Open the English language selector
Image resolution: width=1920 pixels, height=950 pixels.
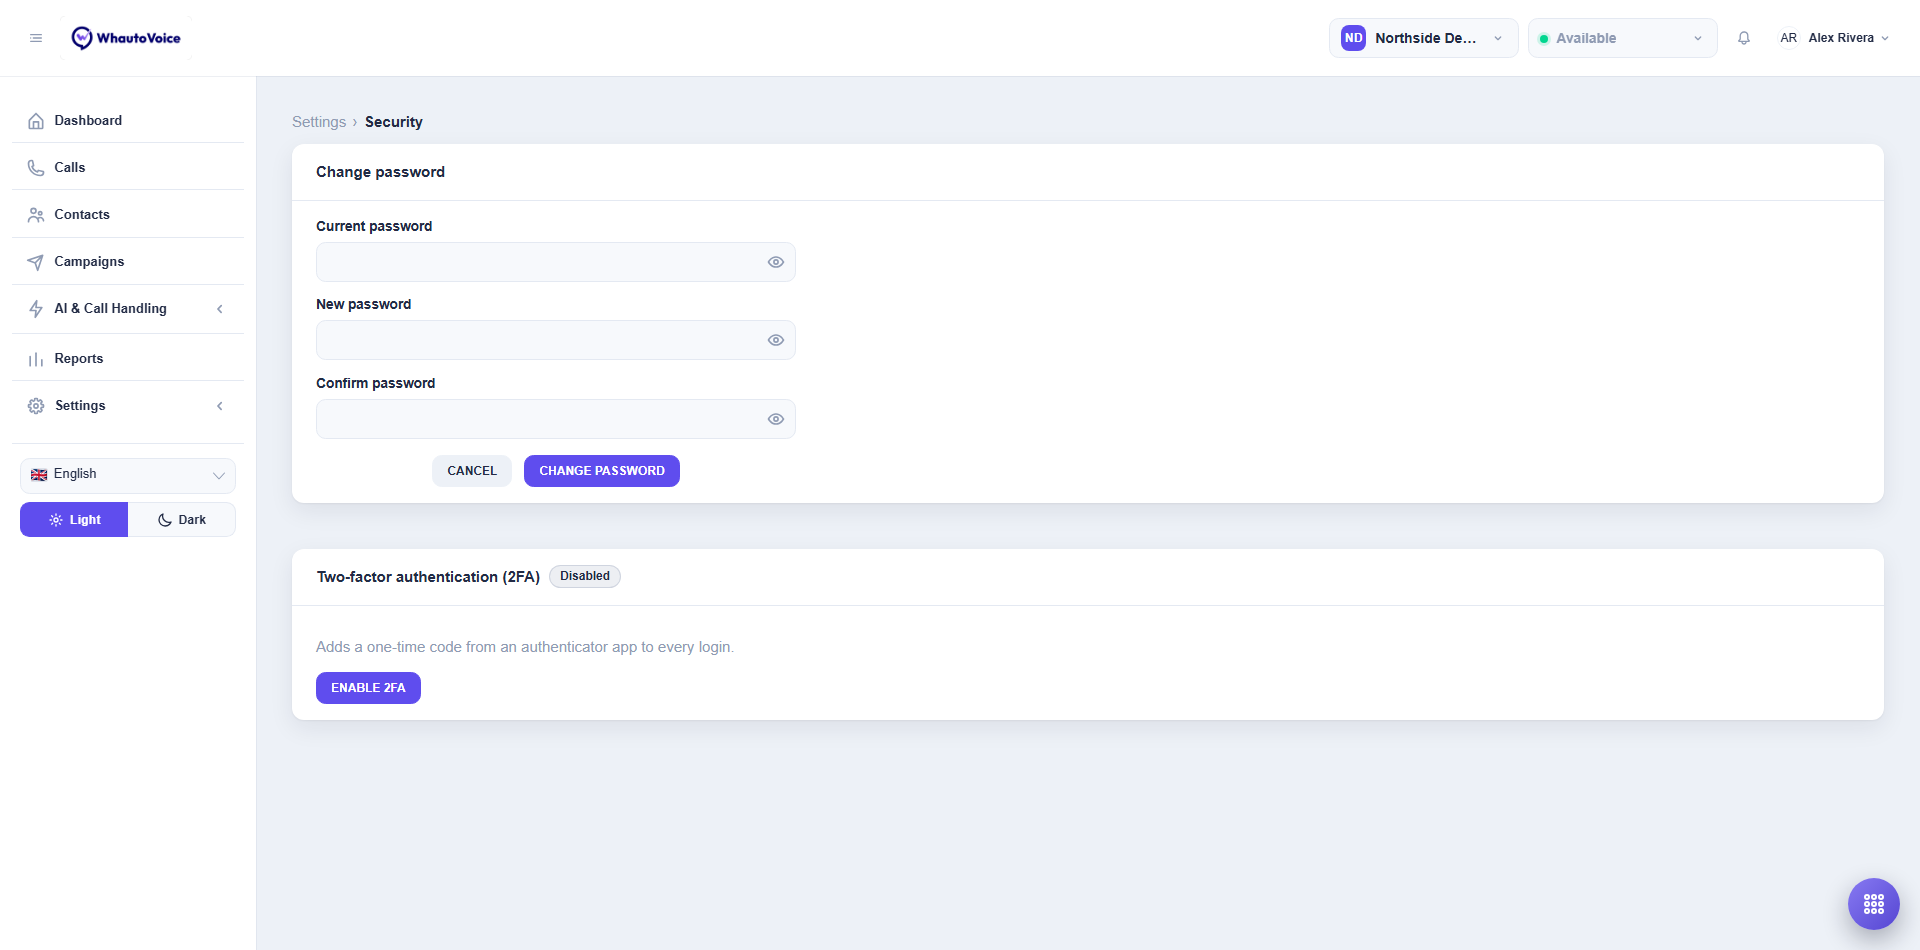point(128,475)
